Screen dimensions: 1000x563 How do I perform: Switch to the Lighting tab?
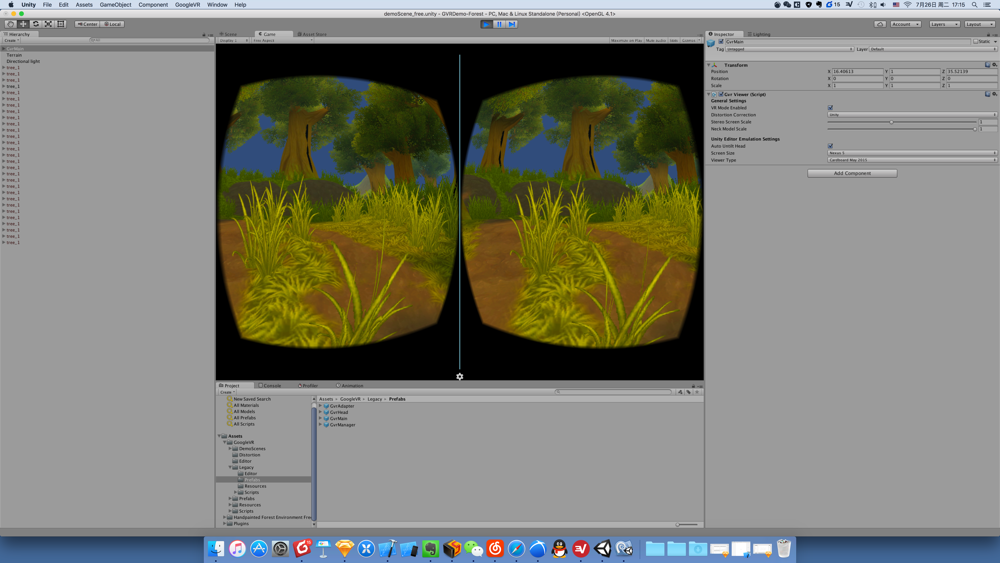click(760, 34)
